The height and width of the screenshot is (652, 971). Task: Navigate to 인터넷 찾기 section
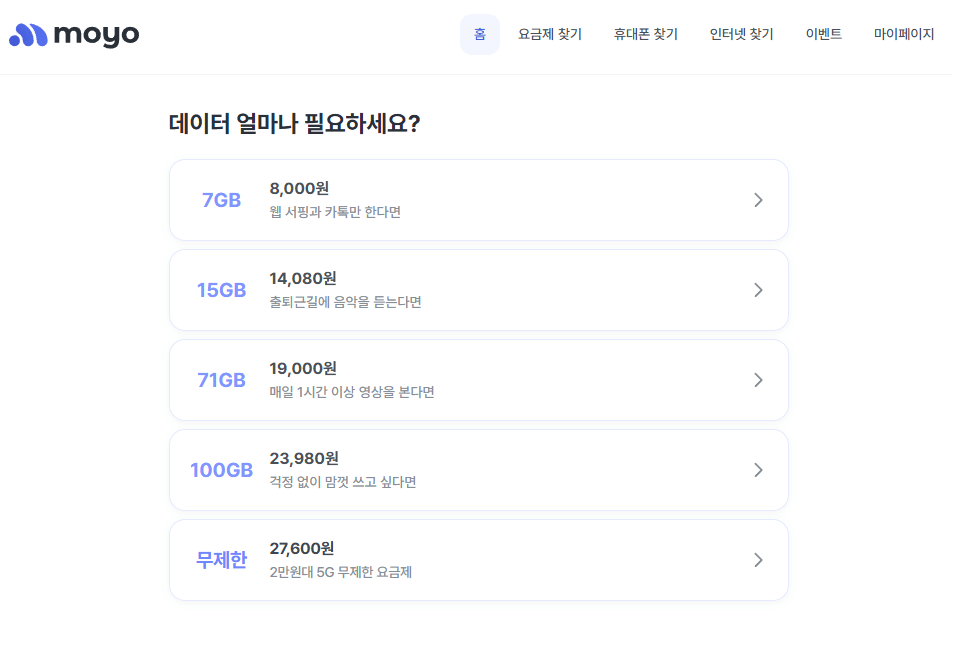(741, 33)
